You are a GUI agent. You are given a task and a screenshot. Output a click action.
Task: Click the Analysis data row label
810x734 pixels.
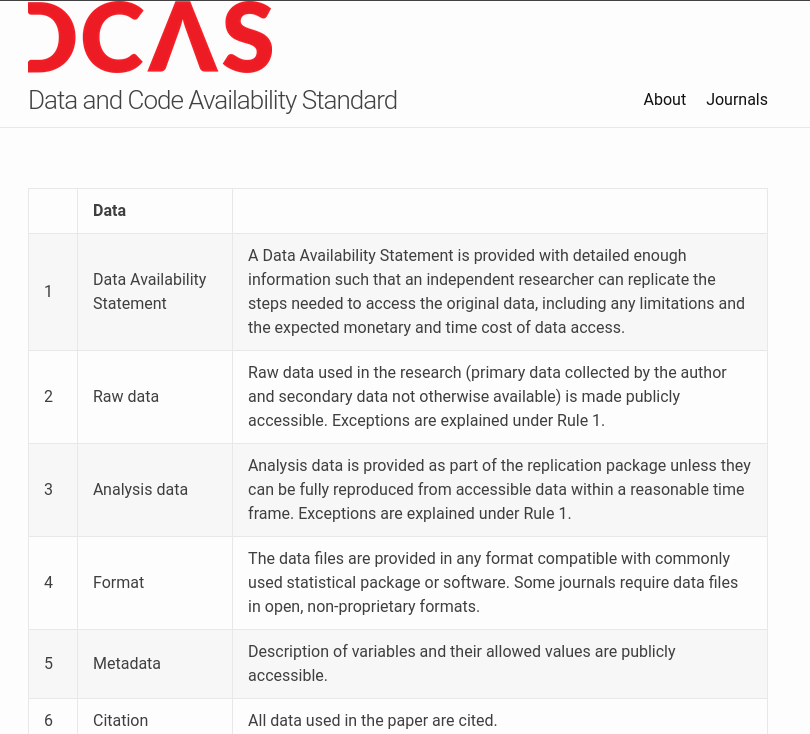(x=140, y=489)
